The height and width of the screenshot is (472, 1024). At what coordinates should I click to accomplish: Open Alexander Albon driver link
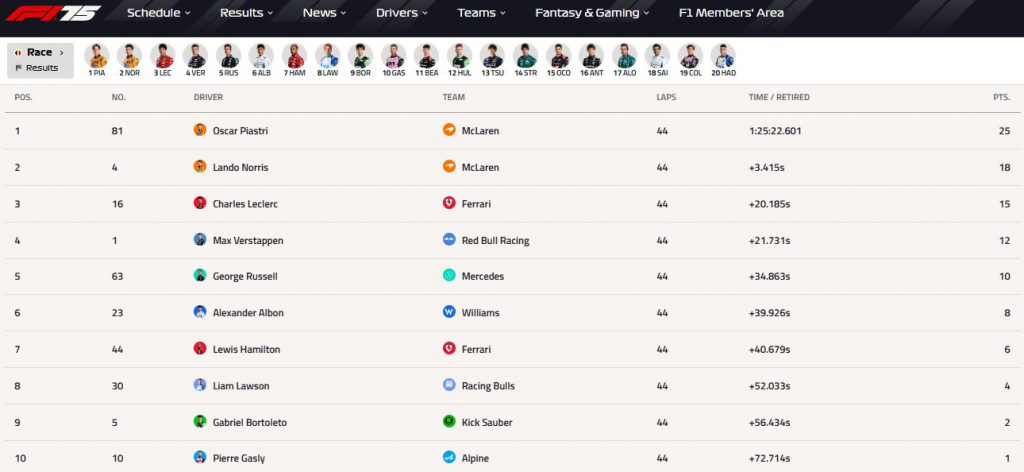[x=248, y=313]
